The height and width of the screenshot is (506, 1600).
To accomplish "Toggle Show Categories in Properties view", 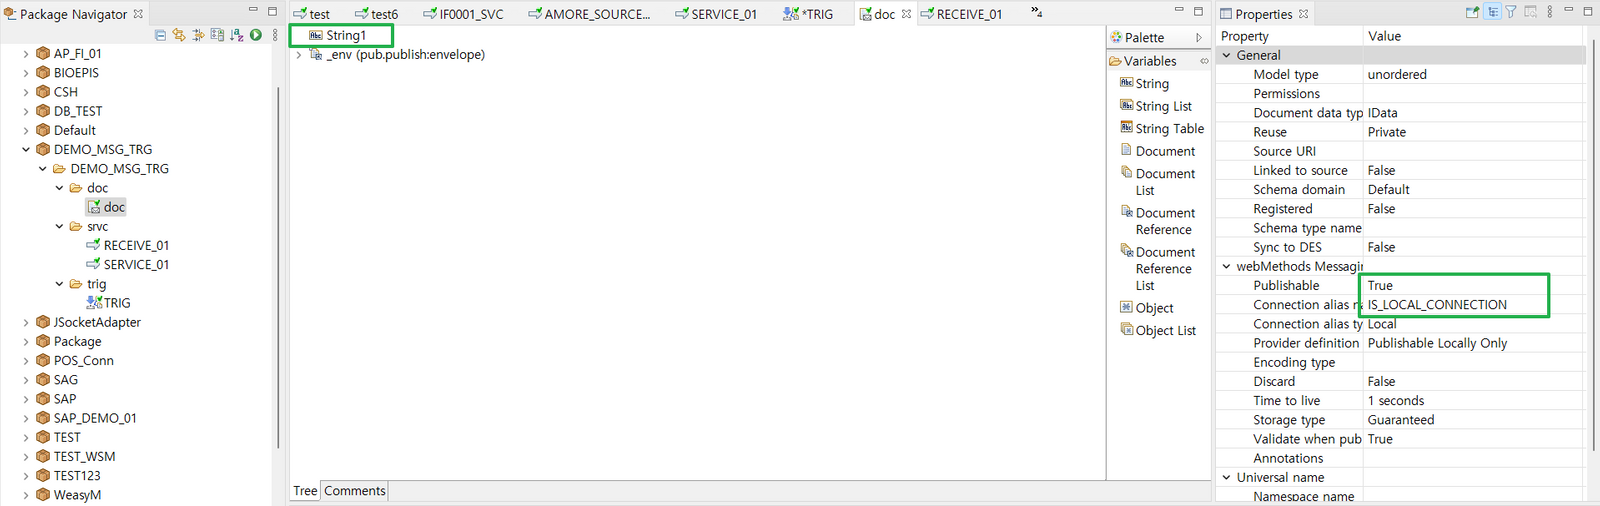I will [x=1492, y=12].
